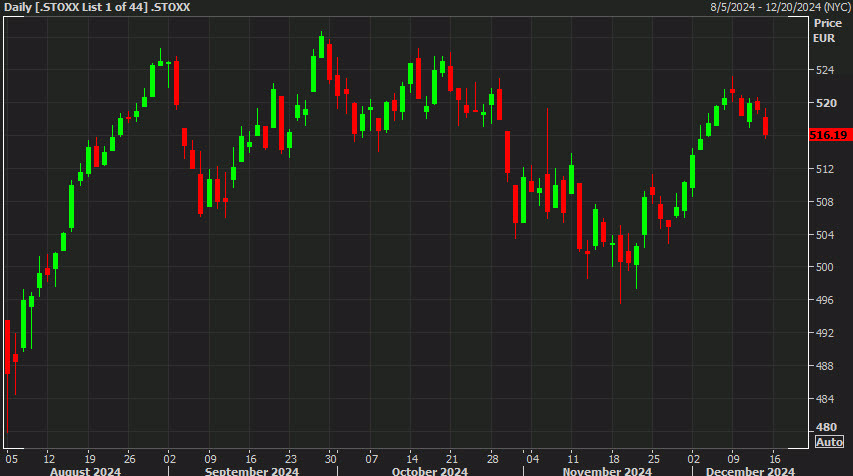The image size is (853, 476).
Task: Click the red 516.19 last-price label
Action: click(829, 135)
